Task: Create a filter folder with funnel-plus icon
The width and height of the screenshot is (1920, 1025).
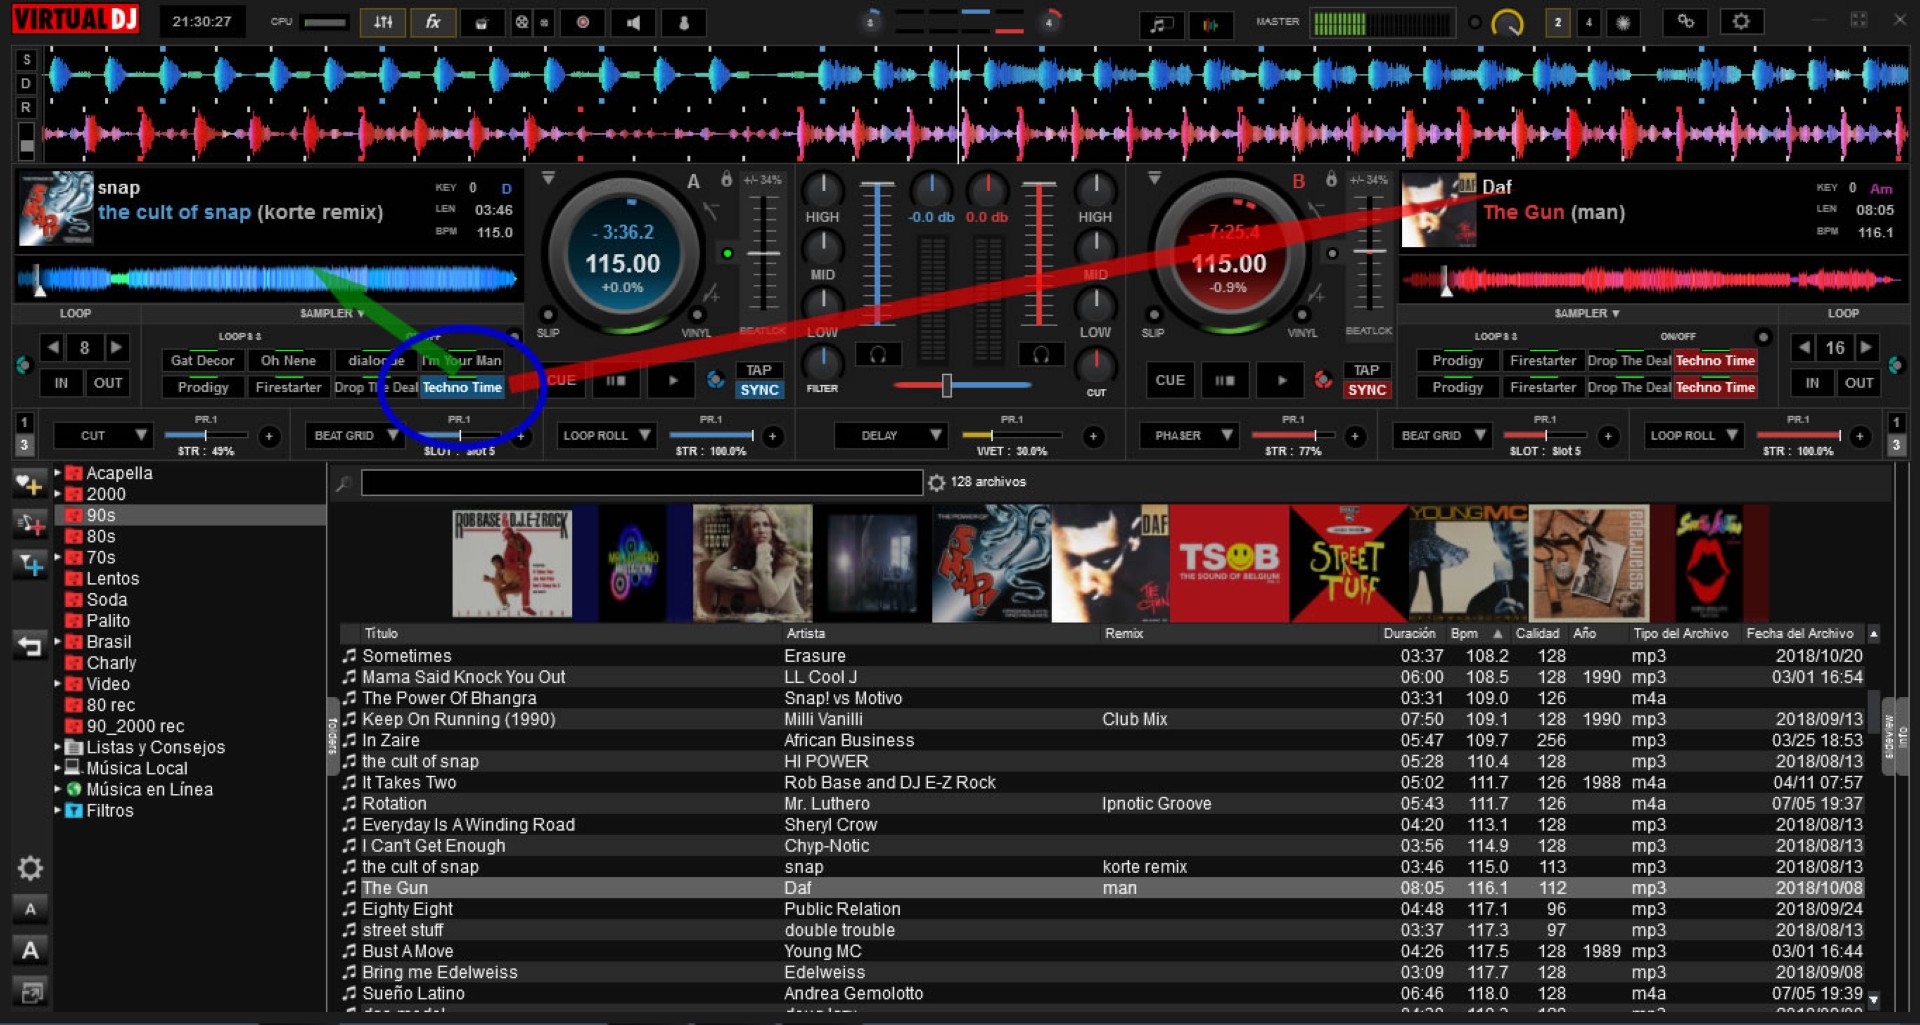Action: click(x=30, y=566)
